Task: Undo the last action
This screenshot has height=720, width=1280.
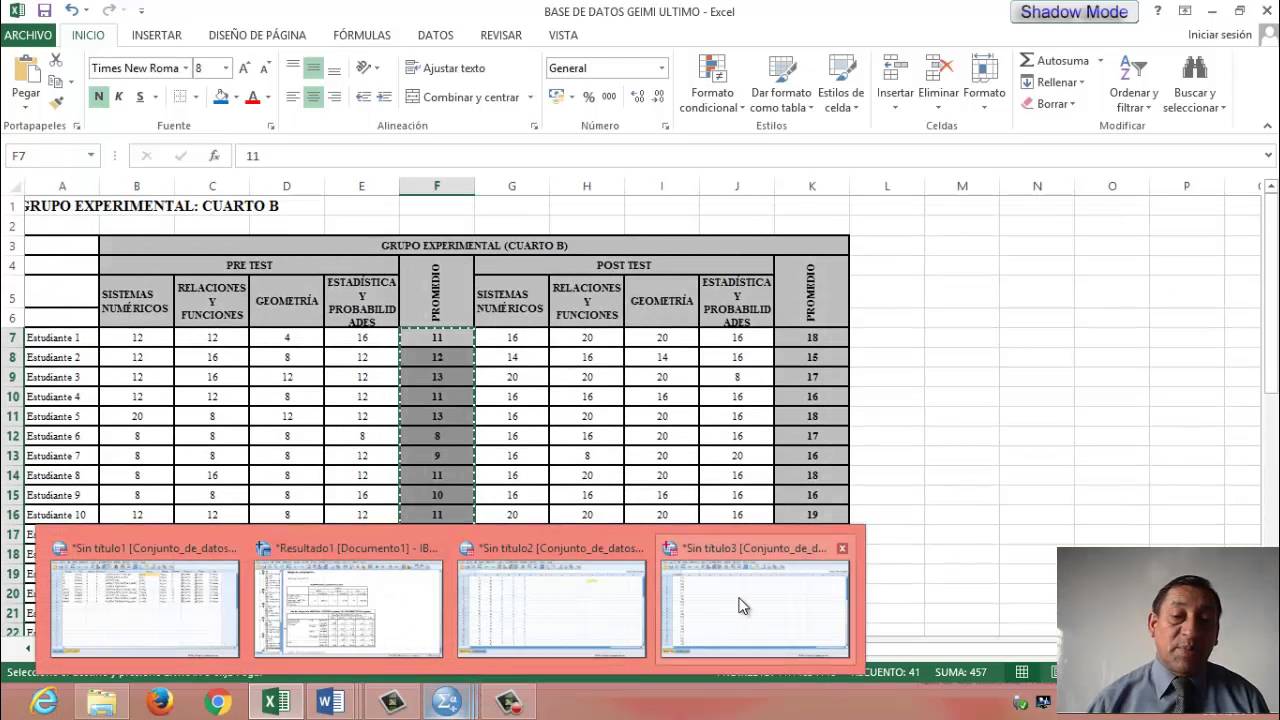Action: point(71,11)
